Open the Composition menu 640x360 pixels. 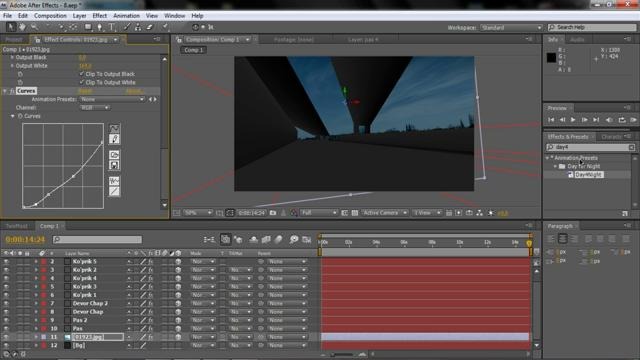coord(50,16)
